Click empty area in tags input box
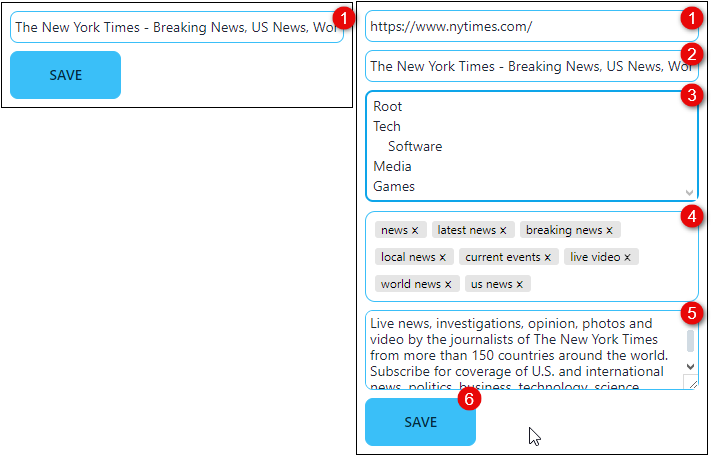712x456 pixels. pos(613,285)
